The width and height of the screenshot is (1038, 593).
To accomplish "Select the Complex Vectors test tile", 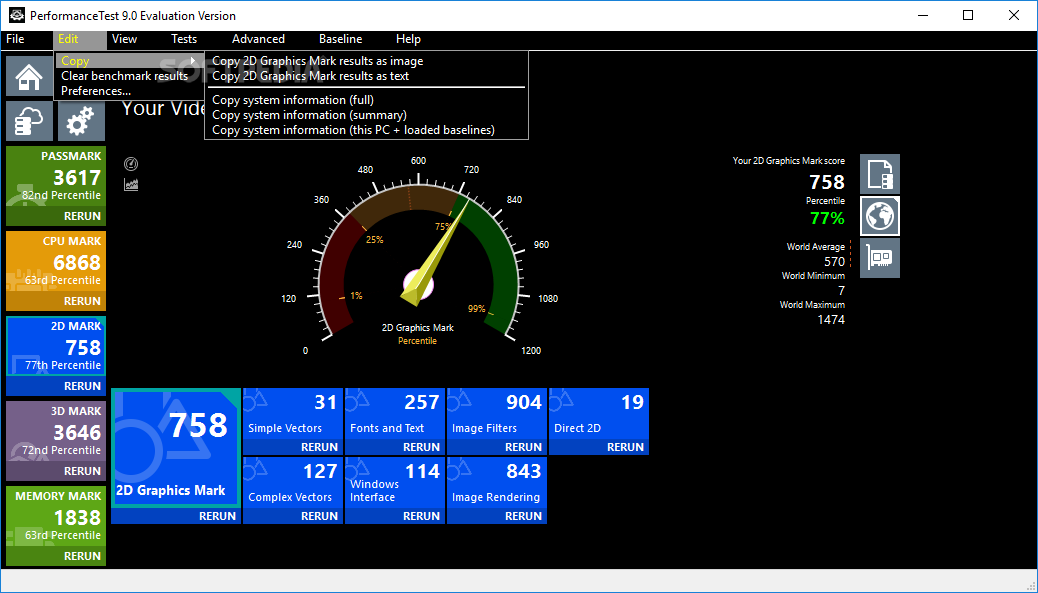I will tap(293, 482).
